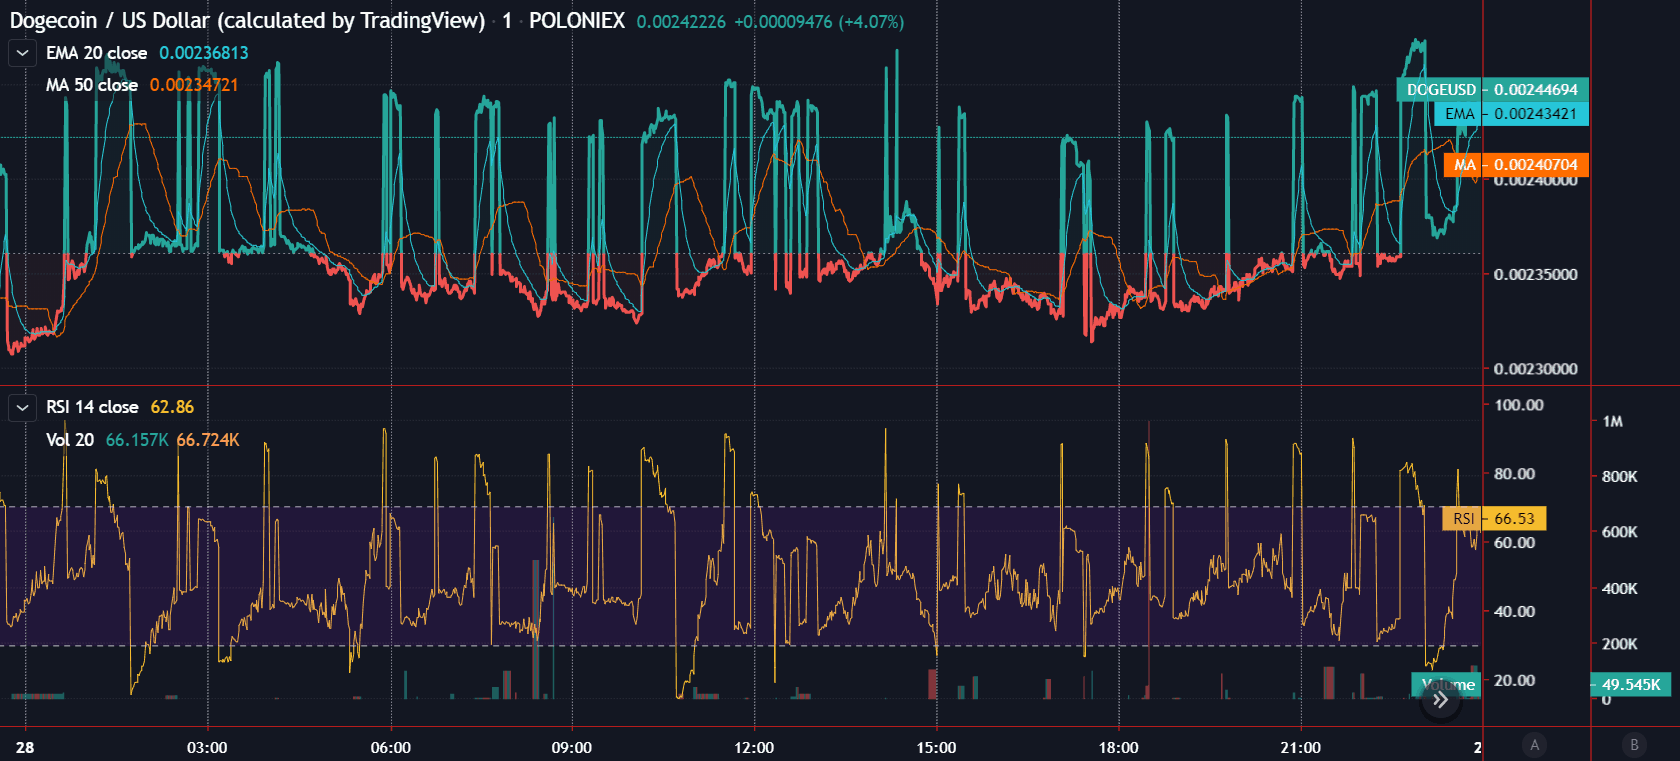
Task: Select the B scale toggle at bottom
Action: click(x=1634, y=744)
